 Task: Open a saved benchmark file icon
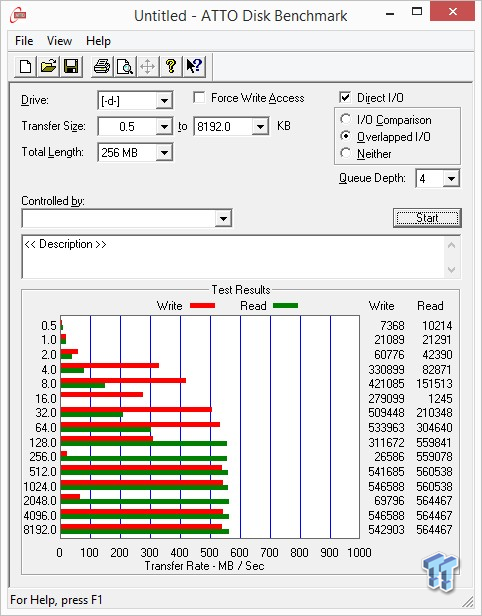coord(48,66)
